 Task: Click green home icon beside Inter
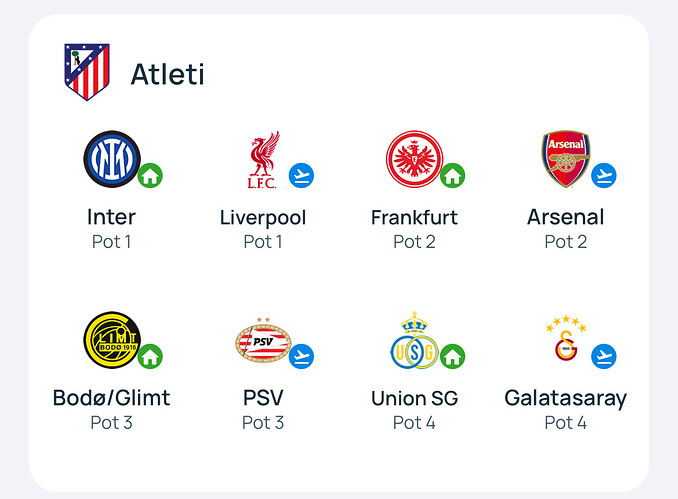coord(150,176)
